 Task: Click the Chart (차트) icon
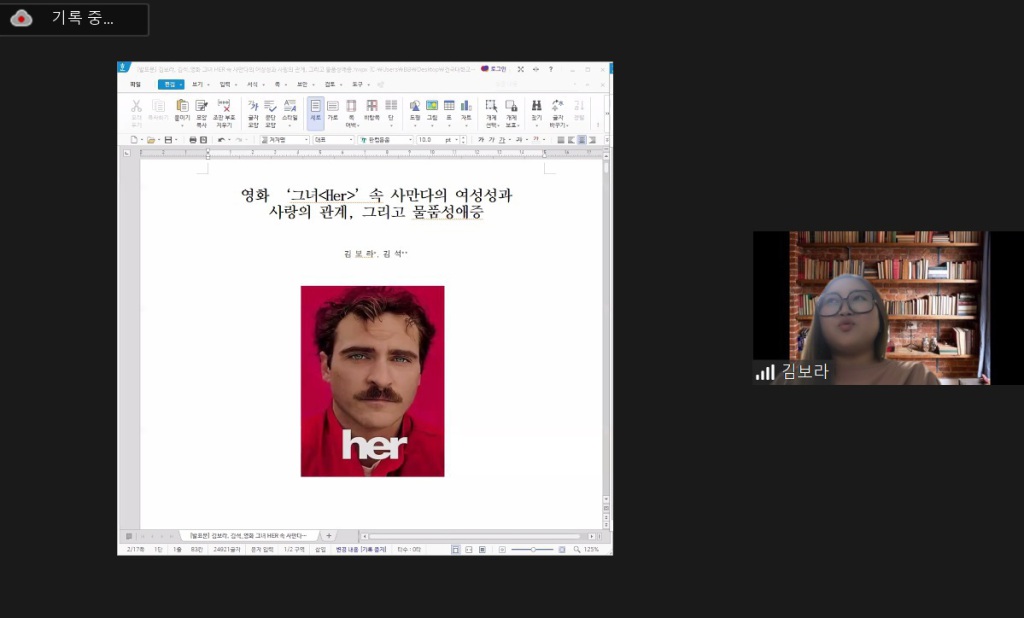point(466,108)
